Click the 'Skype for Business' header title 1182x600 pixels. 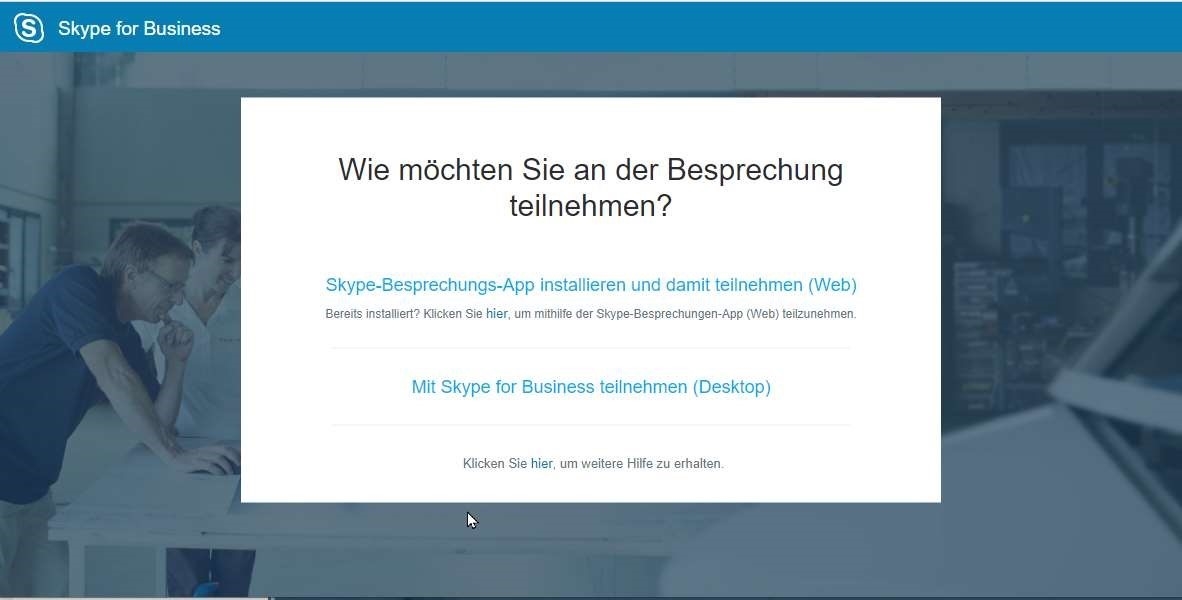139,29
